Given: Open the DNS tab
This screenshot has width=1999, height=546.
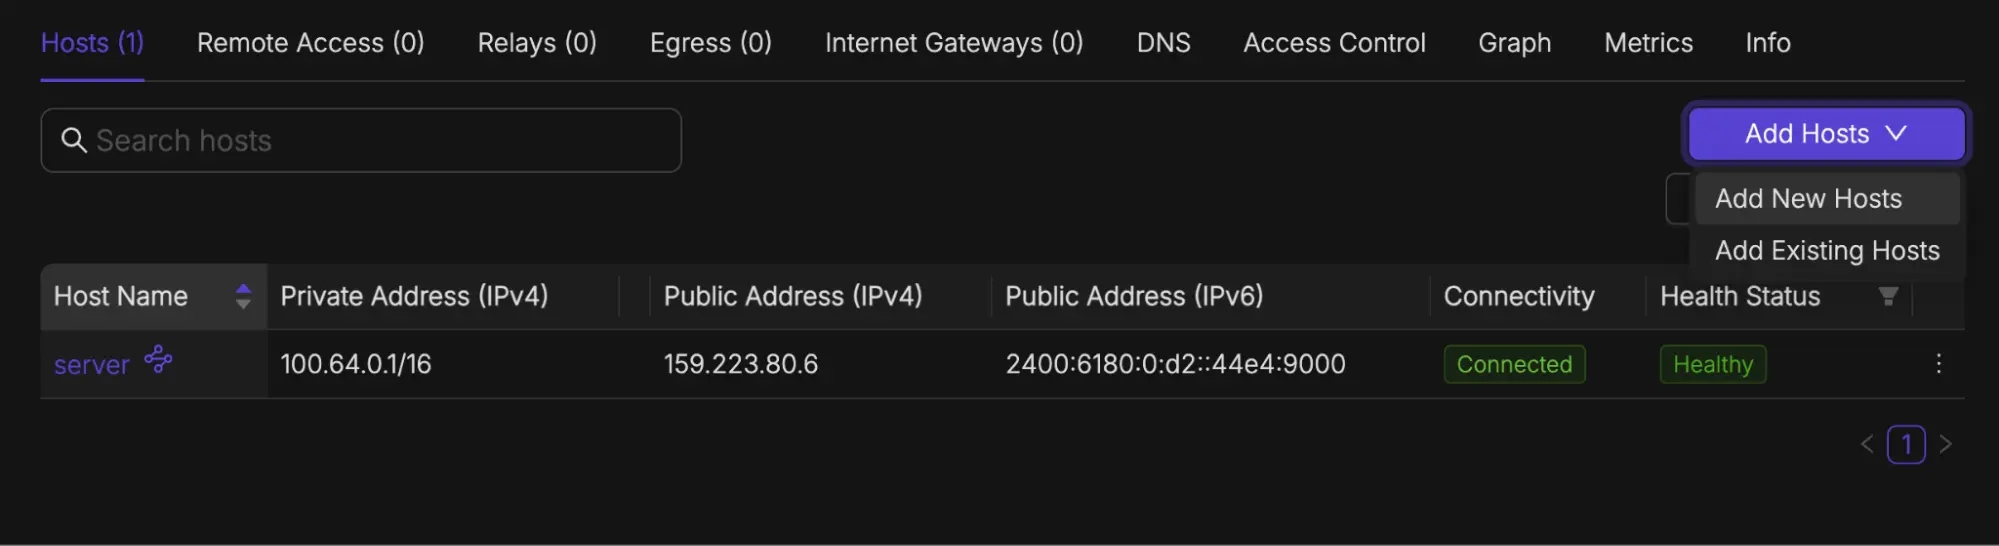Looking at the screenshot, I should click(x=1163, y=43).
